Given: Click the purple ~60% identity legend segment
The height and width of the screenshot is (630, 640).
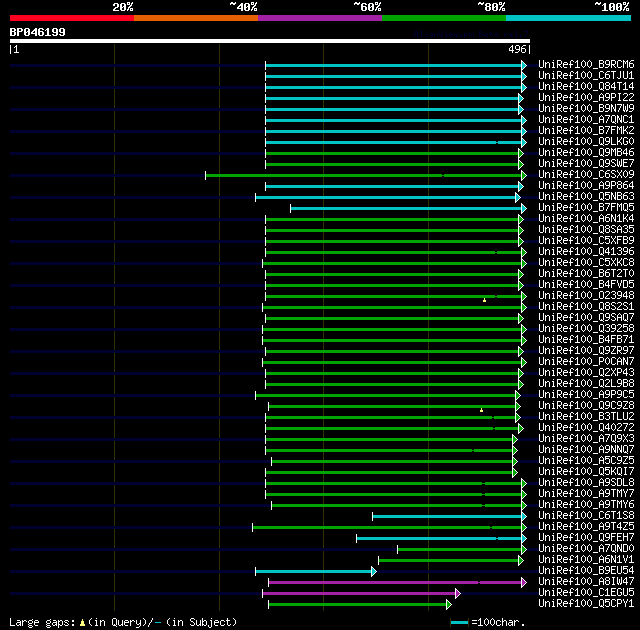Looking at the screenshot, I should click(320, 18).
